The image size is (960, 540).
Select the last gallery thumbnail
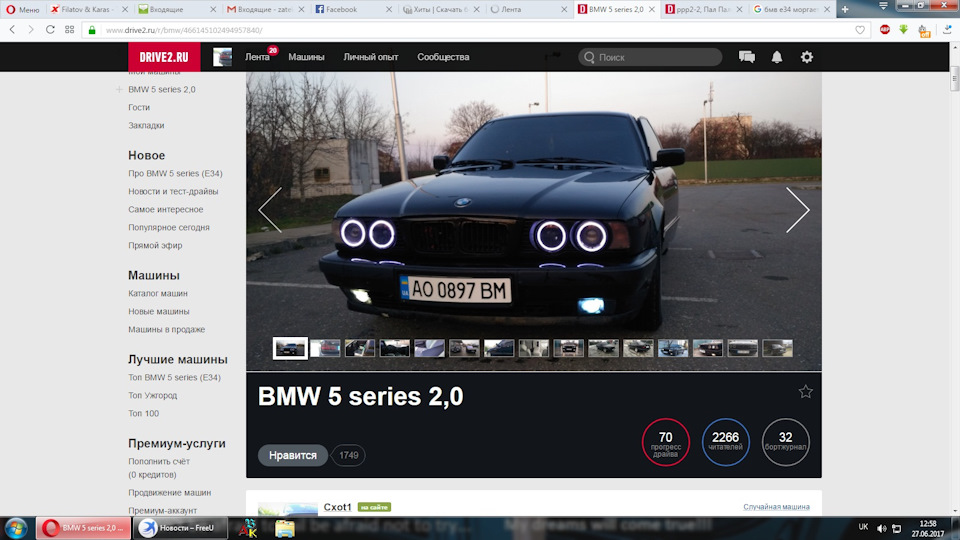[x=778, y=348]
